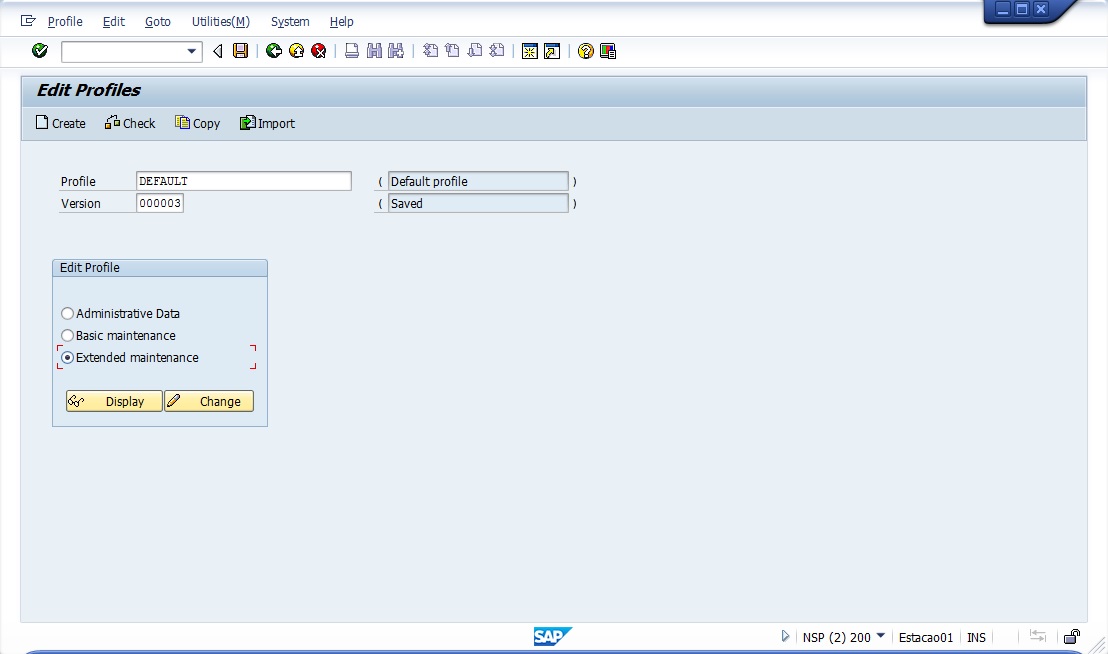Open the Utilities(M) menu
The height and width of the screenshot is (654, 1108).
220,21
